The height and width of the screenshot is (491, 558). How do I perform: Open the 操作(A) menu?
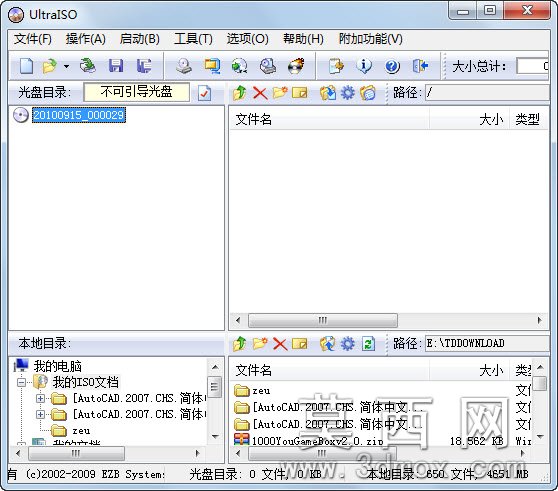tap(86, 39)
